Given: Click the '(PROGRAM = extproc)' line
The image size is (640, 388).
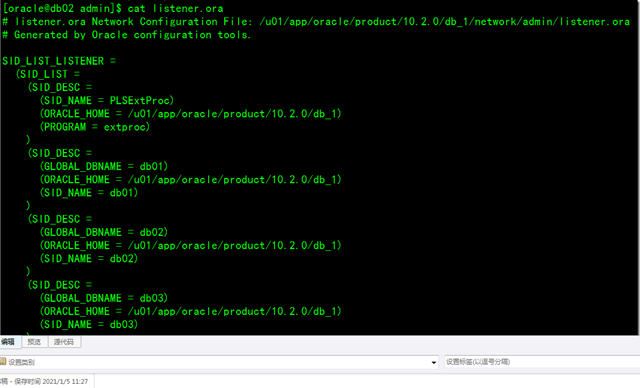Looking at the screenshot, I should [95, 127].
